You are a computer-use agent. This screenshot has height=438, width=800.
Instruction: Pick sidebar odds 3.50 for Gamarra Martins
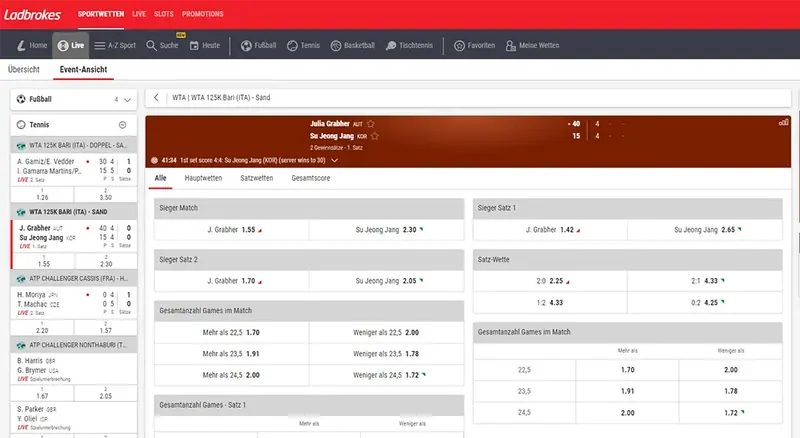pyautogui.click(x=106, y=194)
